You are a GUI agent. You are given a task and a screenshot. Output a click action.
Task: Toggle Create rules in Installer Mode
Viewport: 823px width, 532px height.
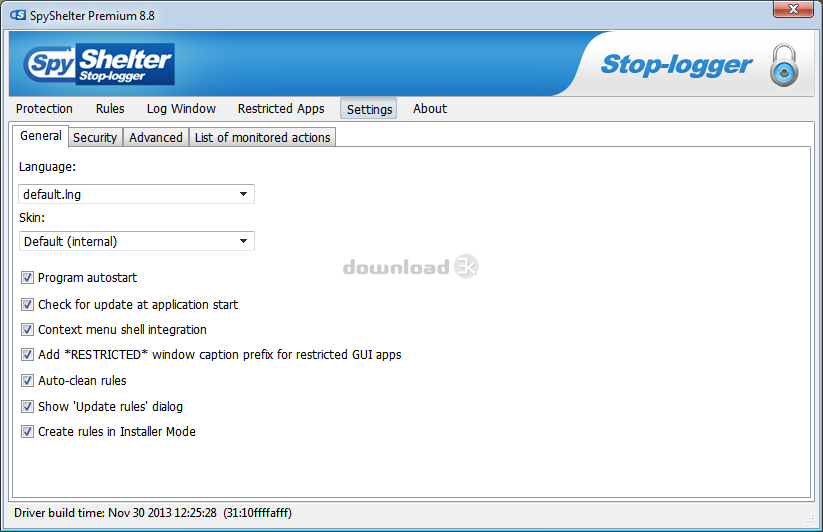27,431
